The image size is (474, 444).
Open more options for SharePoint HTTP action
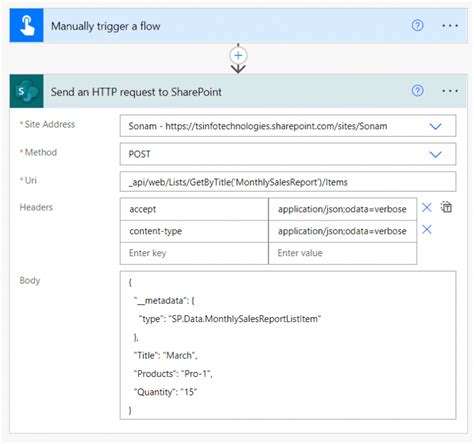[450, 91]
